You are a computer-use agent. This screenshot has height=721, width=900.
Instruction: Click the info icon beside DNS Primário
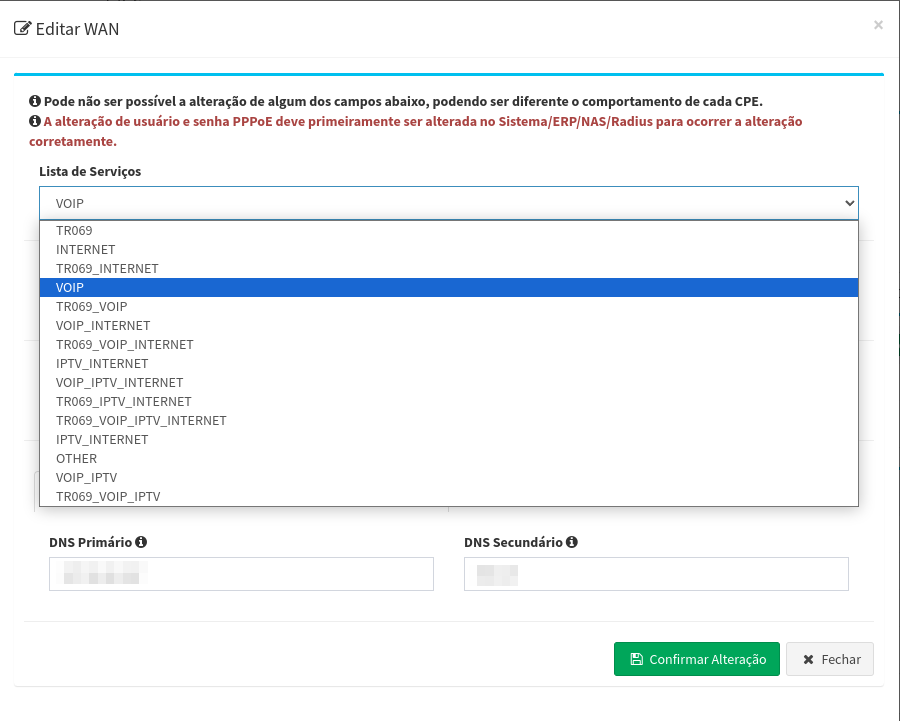point(141,542)
